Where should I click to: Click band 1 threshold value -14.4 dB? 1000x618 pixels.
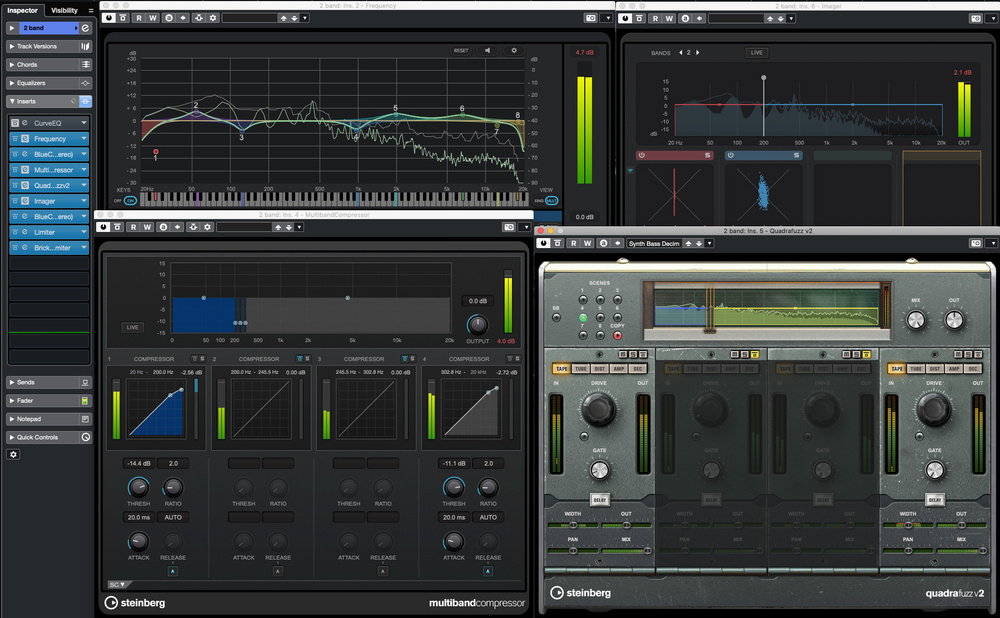(138, 464)
